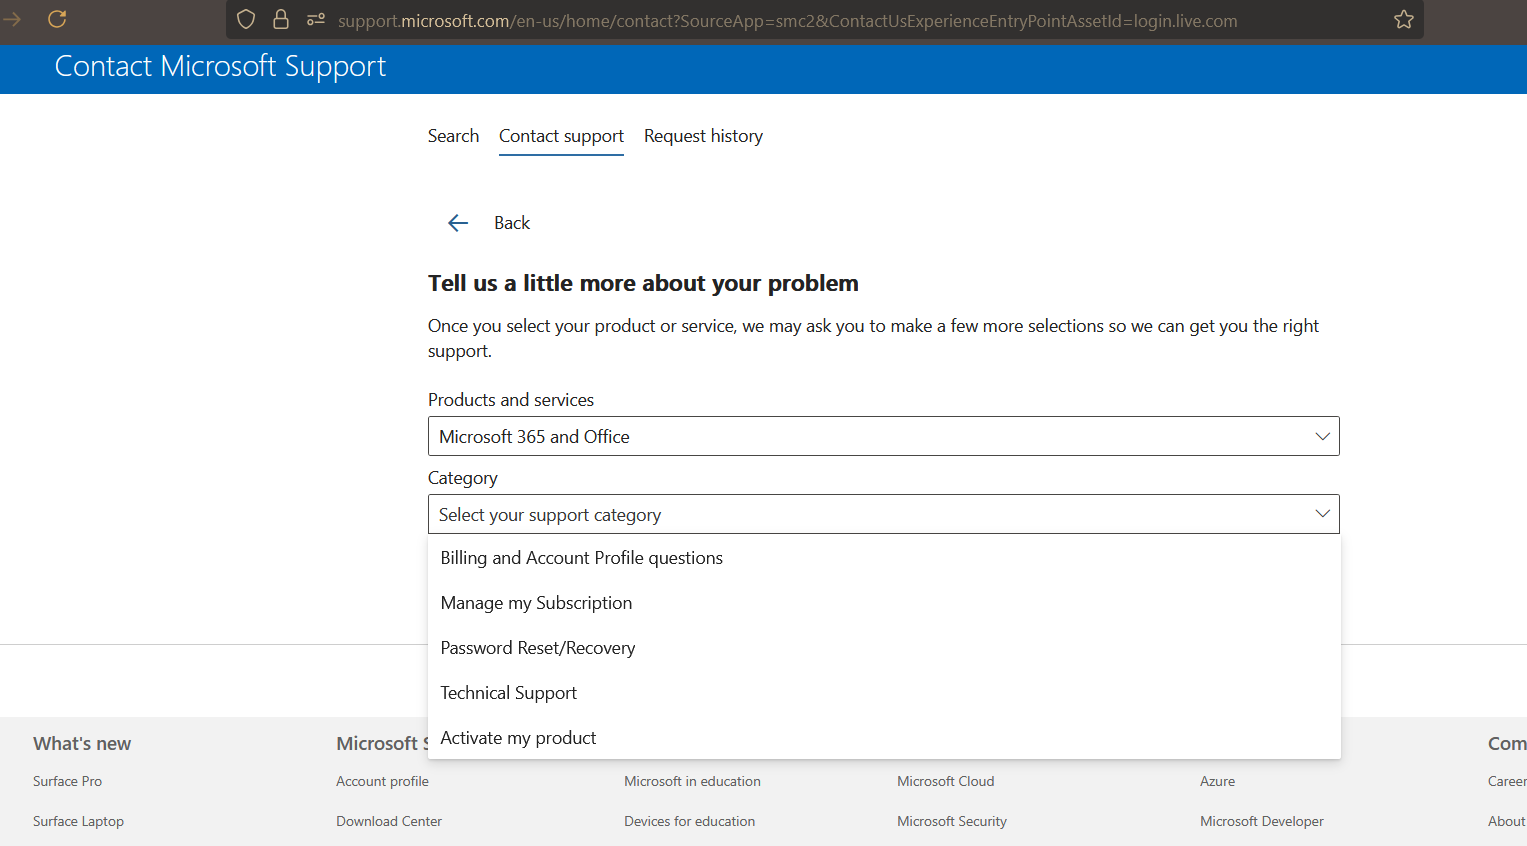
Task: Open the Account profile footer link
Action: tap(382, 781)
